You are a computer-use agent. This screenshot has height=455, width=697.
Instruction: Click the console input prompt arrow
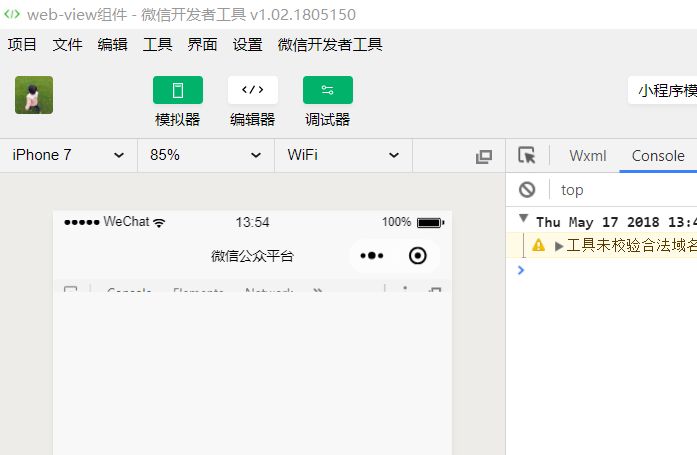(521, 270)
